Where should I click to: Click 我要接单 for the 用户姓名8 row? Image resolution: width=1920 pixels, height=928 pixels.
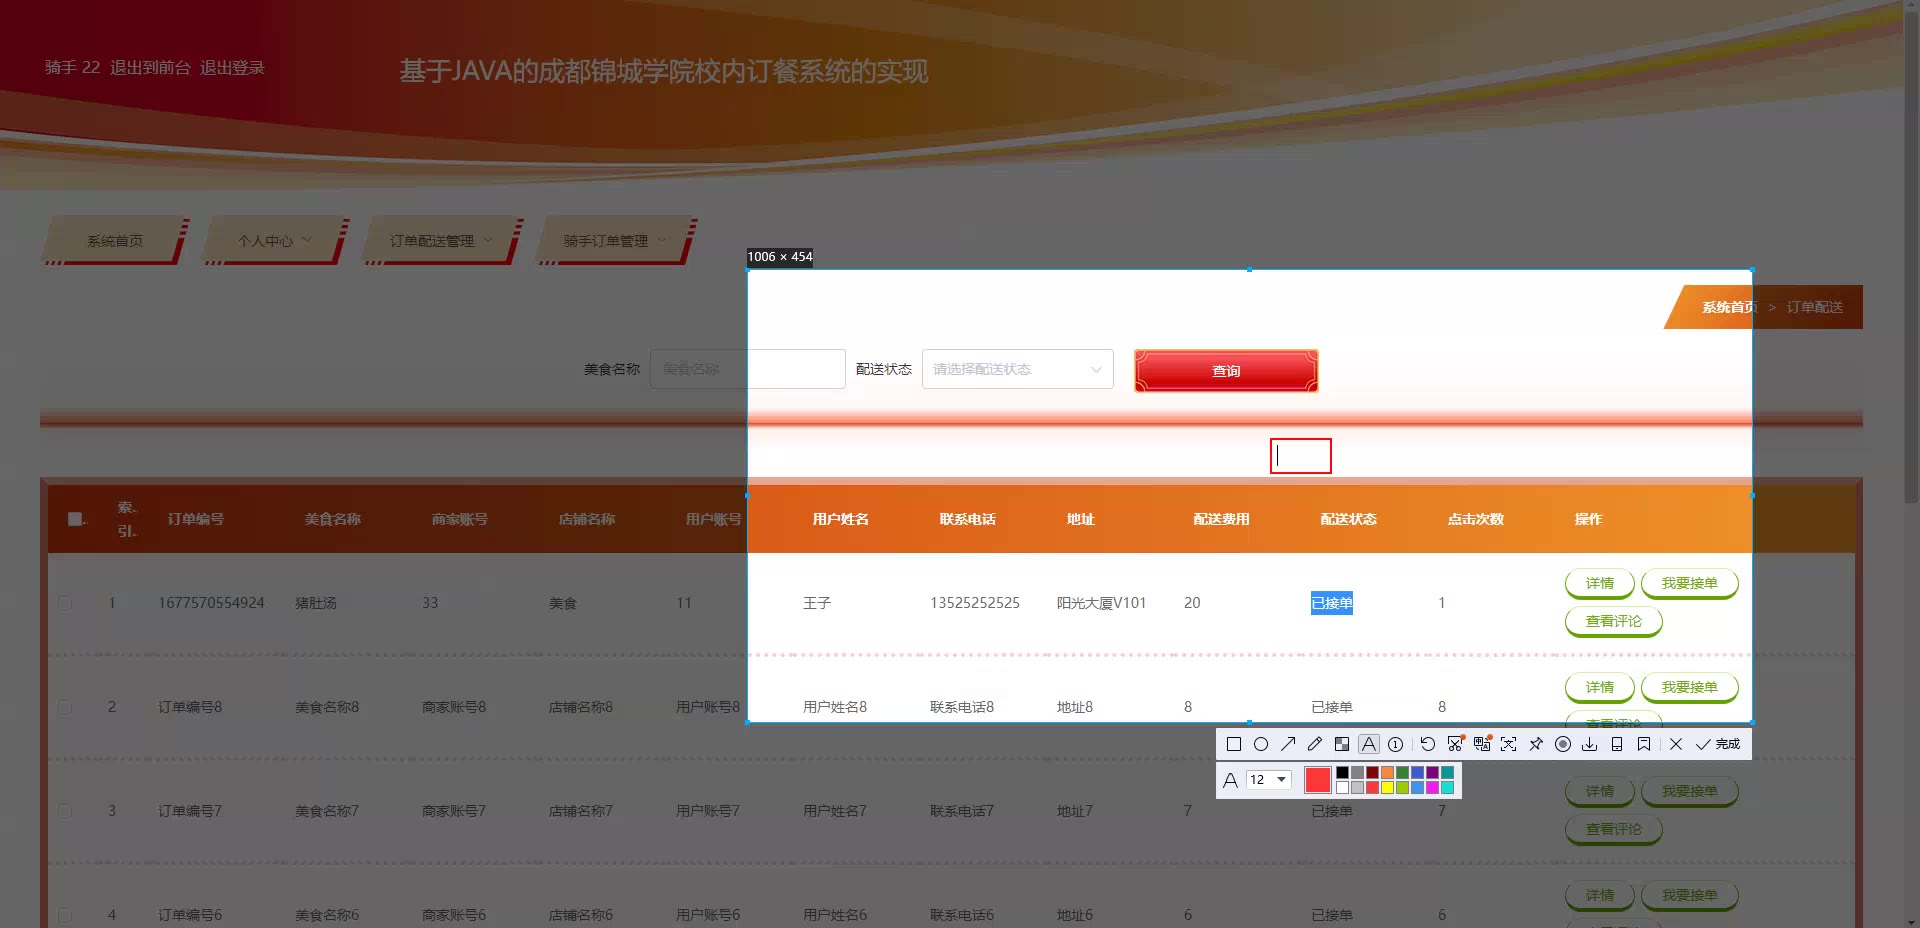pos(1689,687)
